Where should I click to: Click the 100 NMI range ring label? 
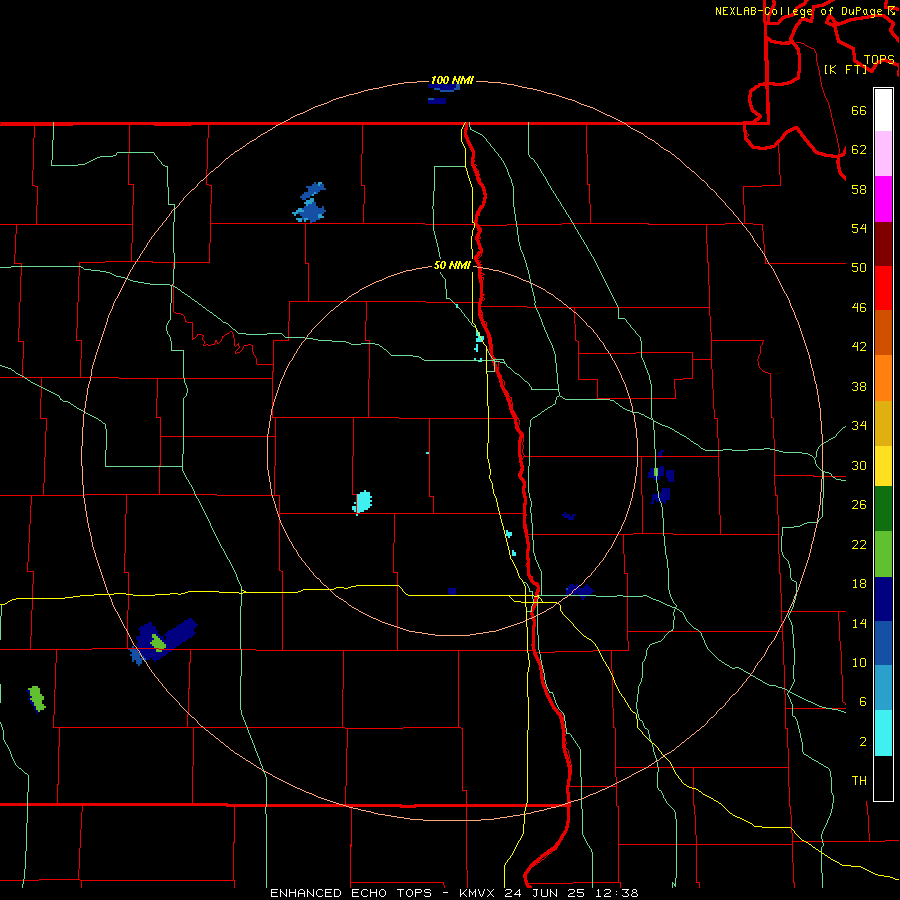tap(452, 80)
